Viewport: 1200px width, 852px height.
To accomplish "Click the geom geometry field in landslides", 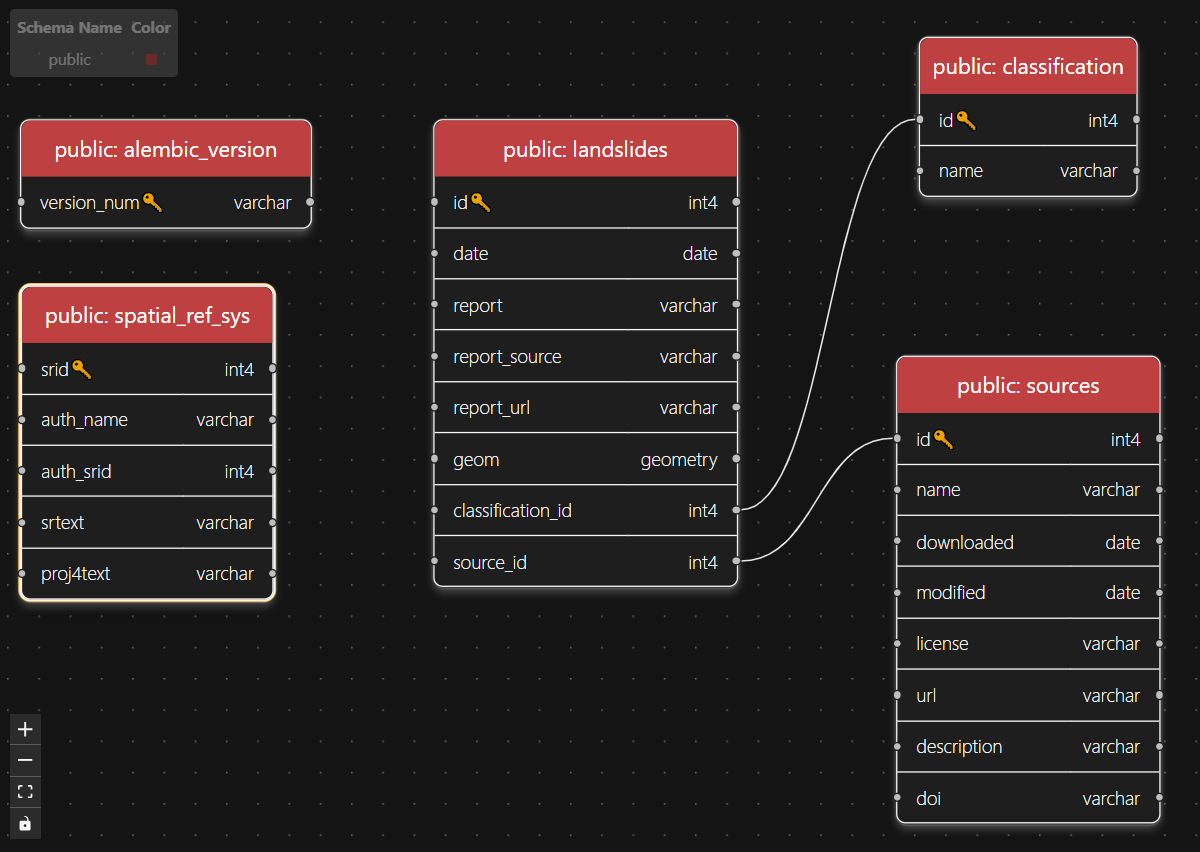I will (585, 459).
